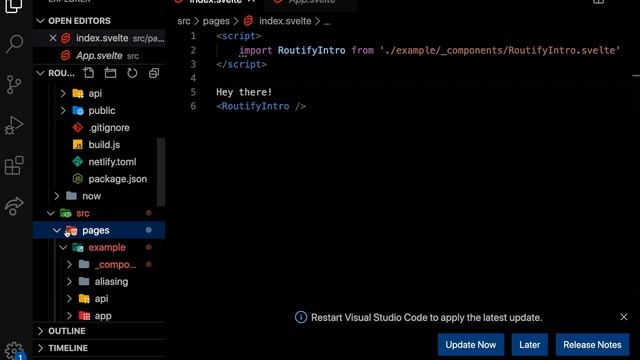Click the JS icon beside build.js
640x360 pixels.
click(x=78, y=144)
